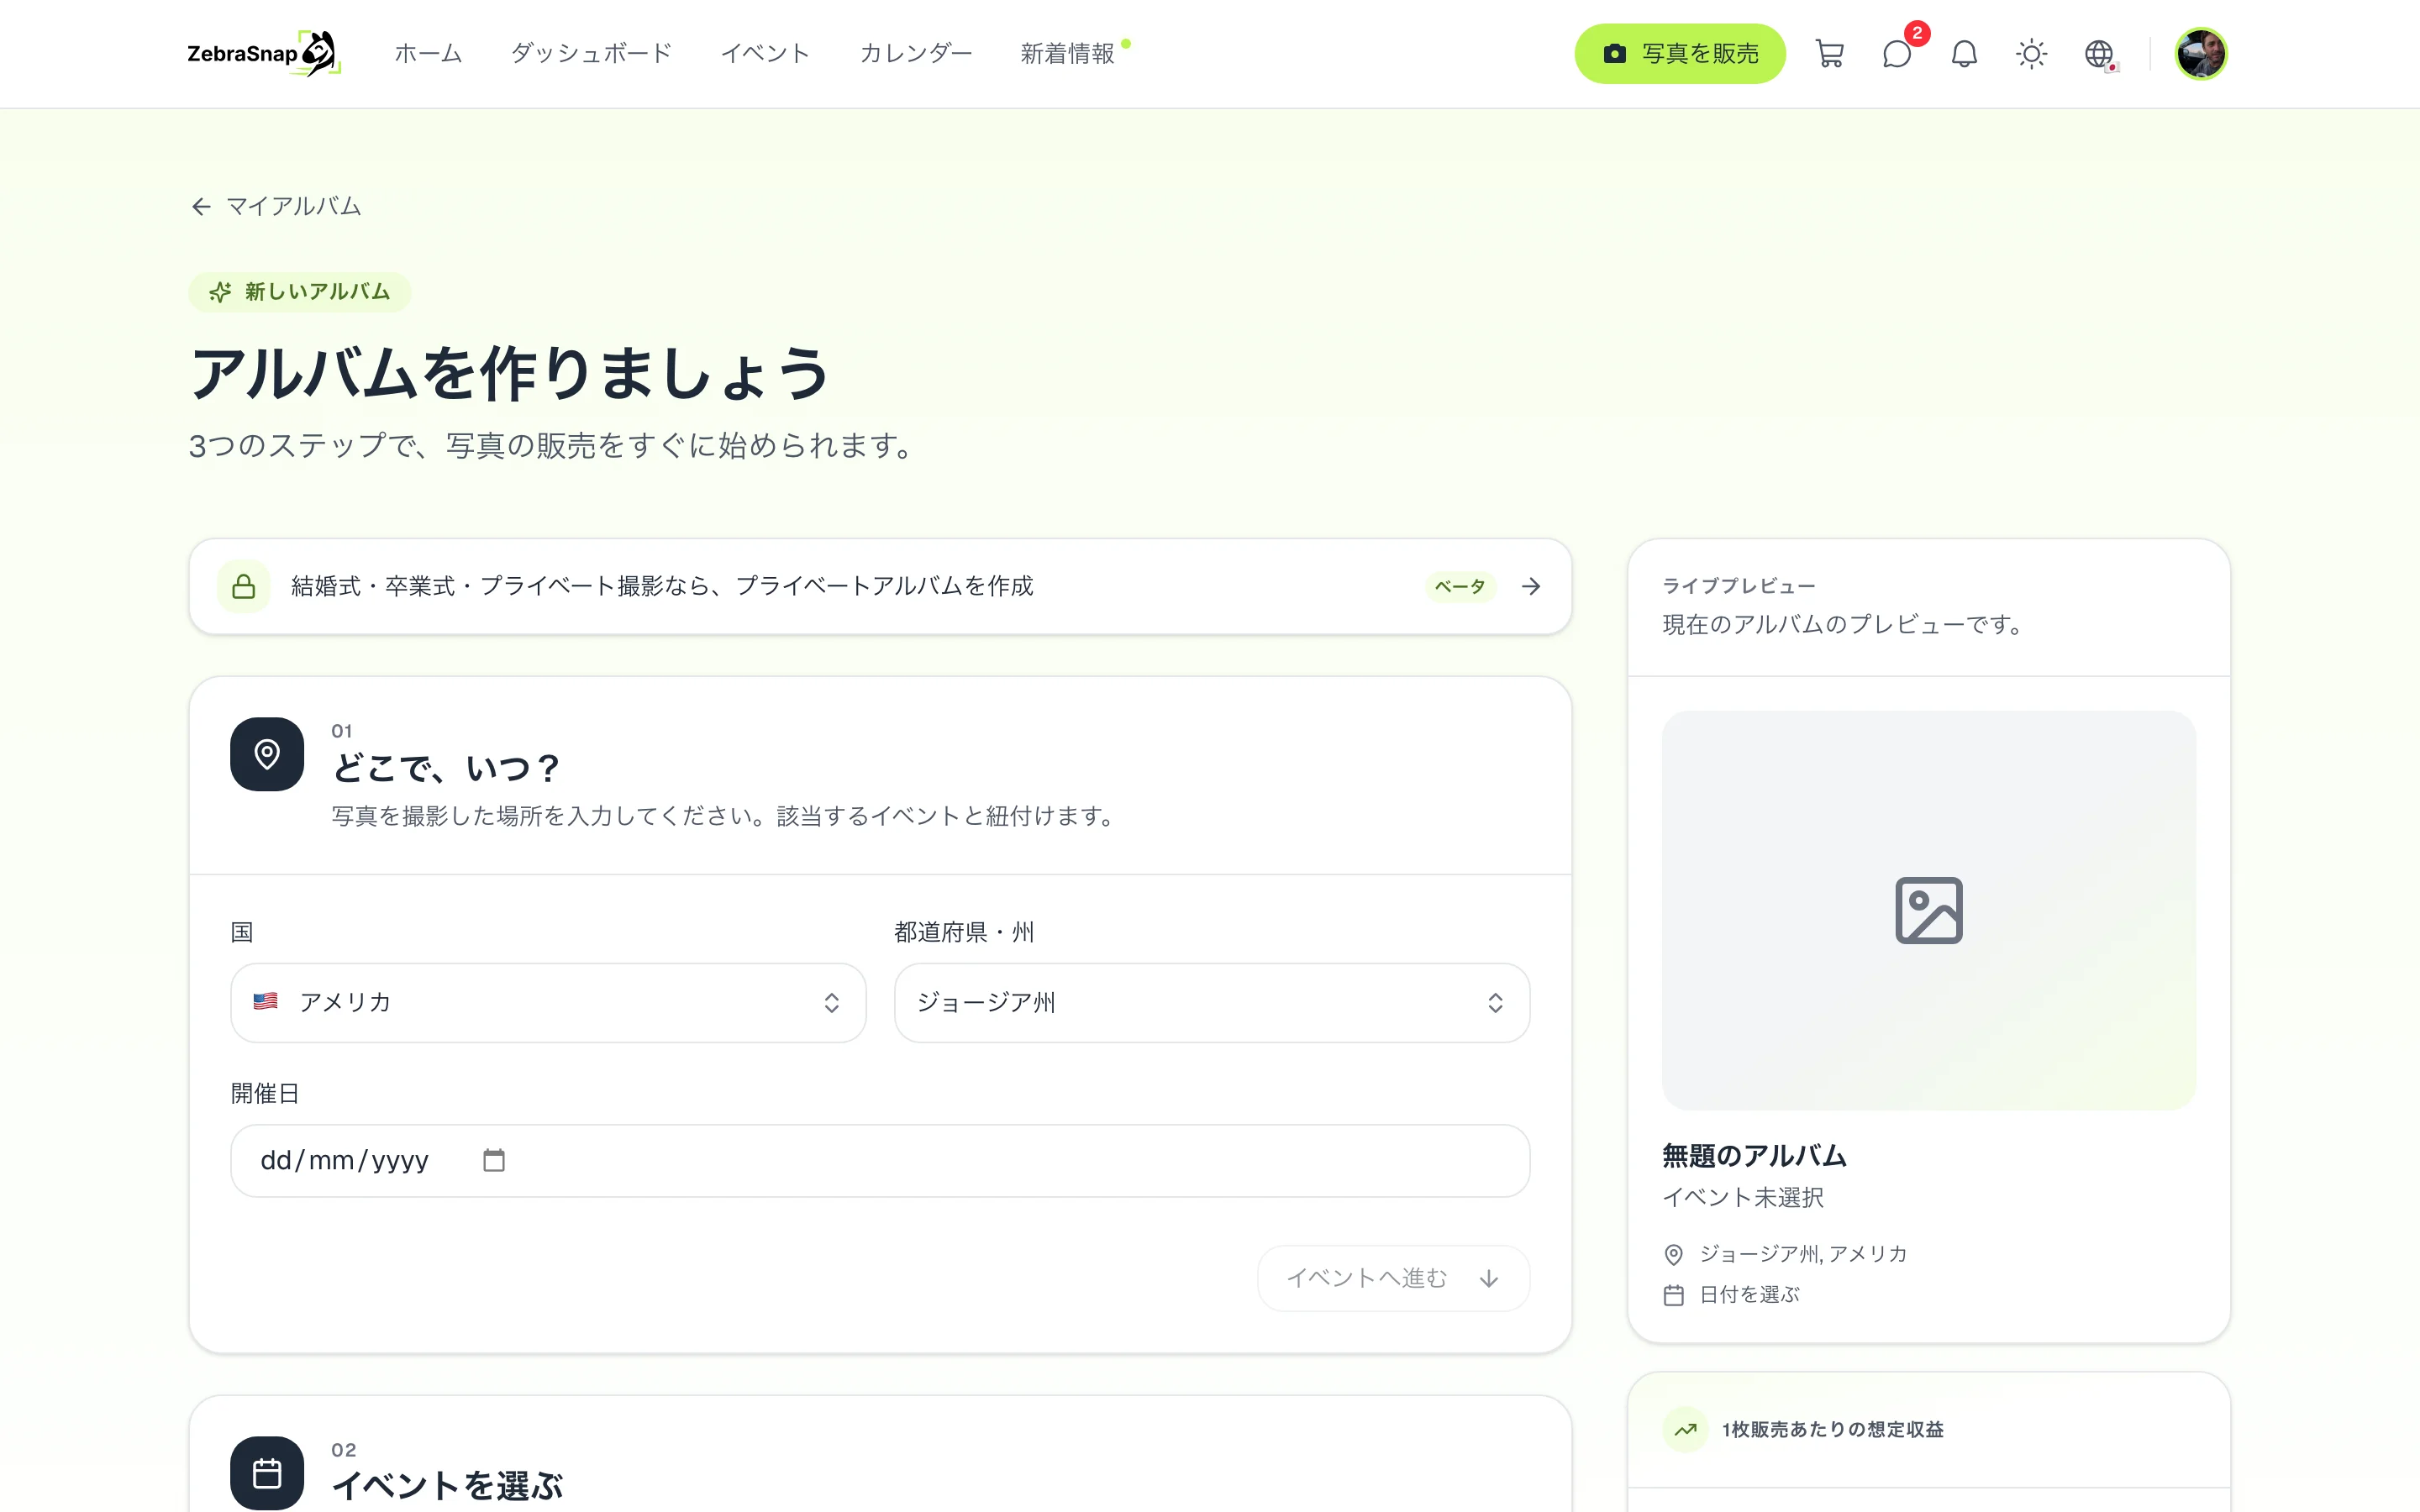Screen dimensions: 2420x1512
Task: Click the 写真を販売 button
Action: coord(1680,53)
